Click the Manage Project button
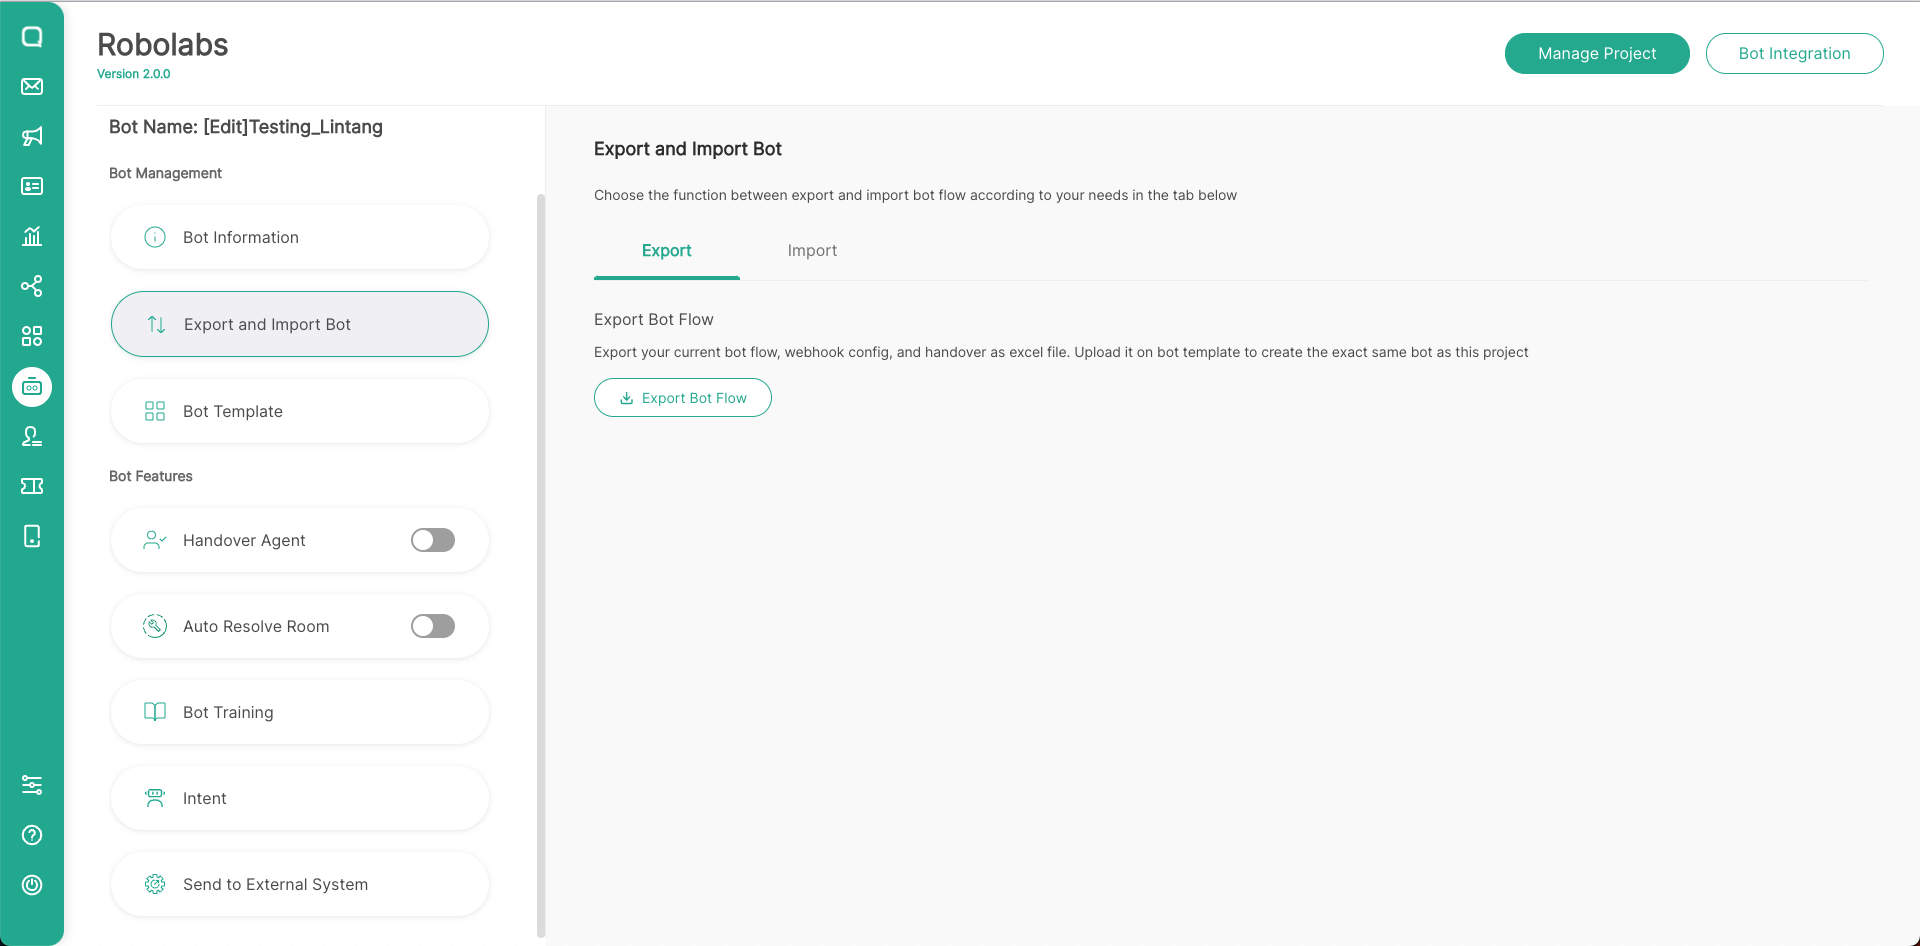Viewport: 1920px width, 946px height. point(1597,54)
